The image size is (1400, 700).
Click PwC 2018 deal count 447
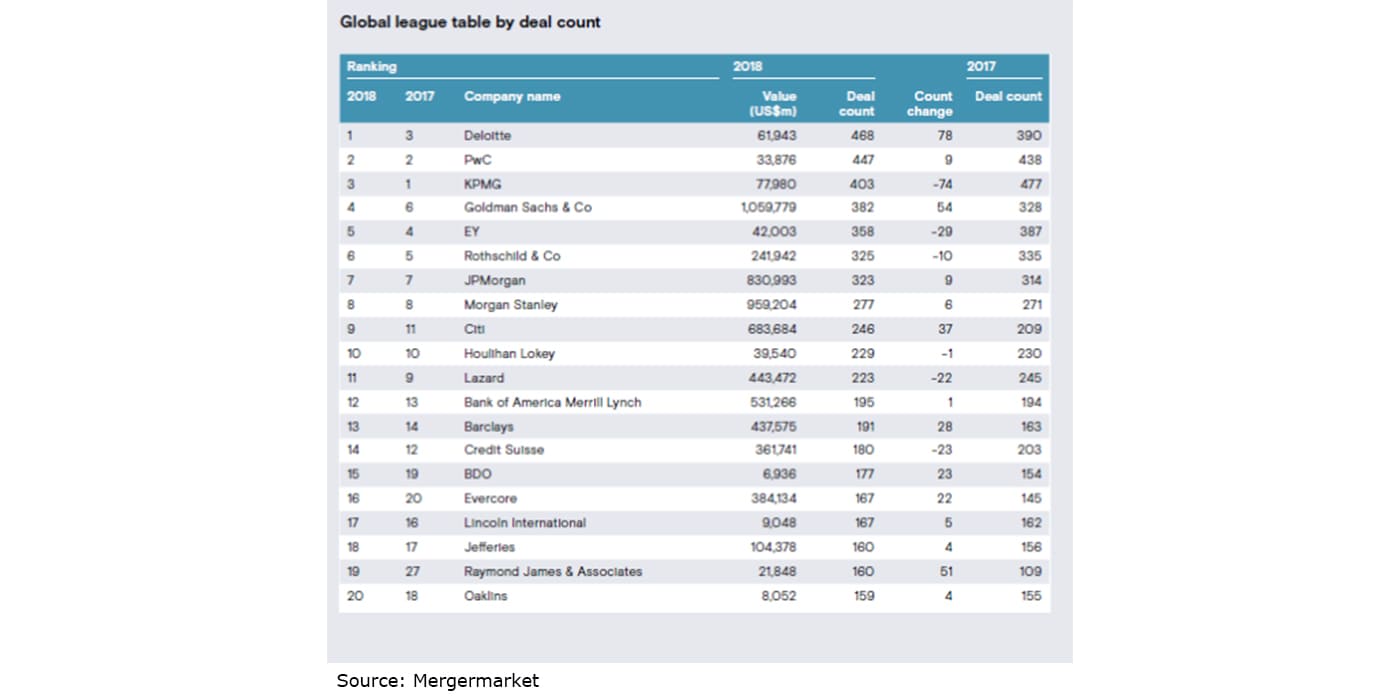point(863,160)
